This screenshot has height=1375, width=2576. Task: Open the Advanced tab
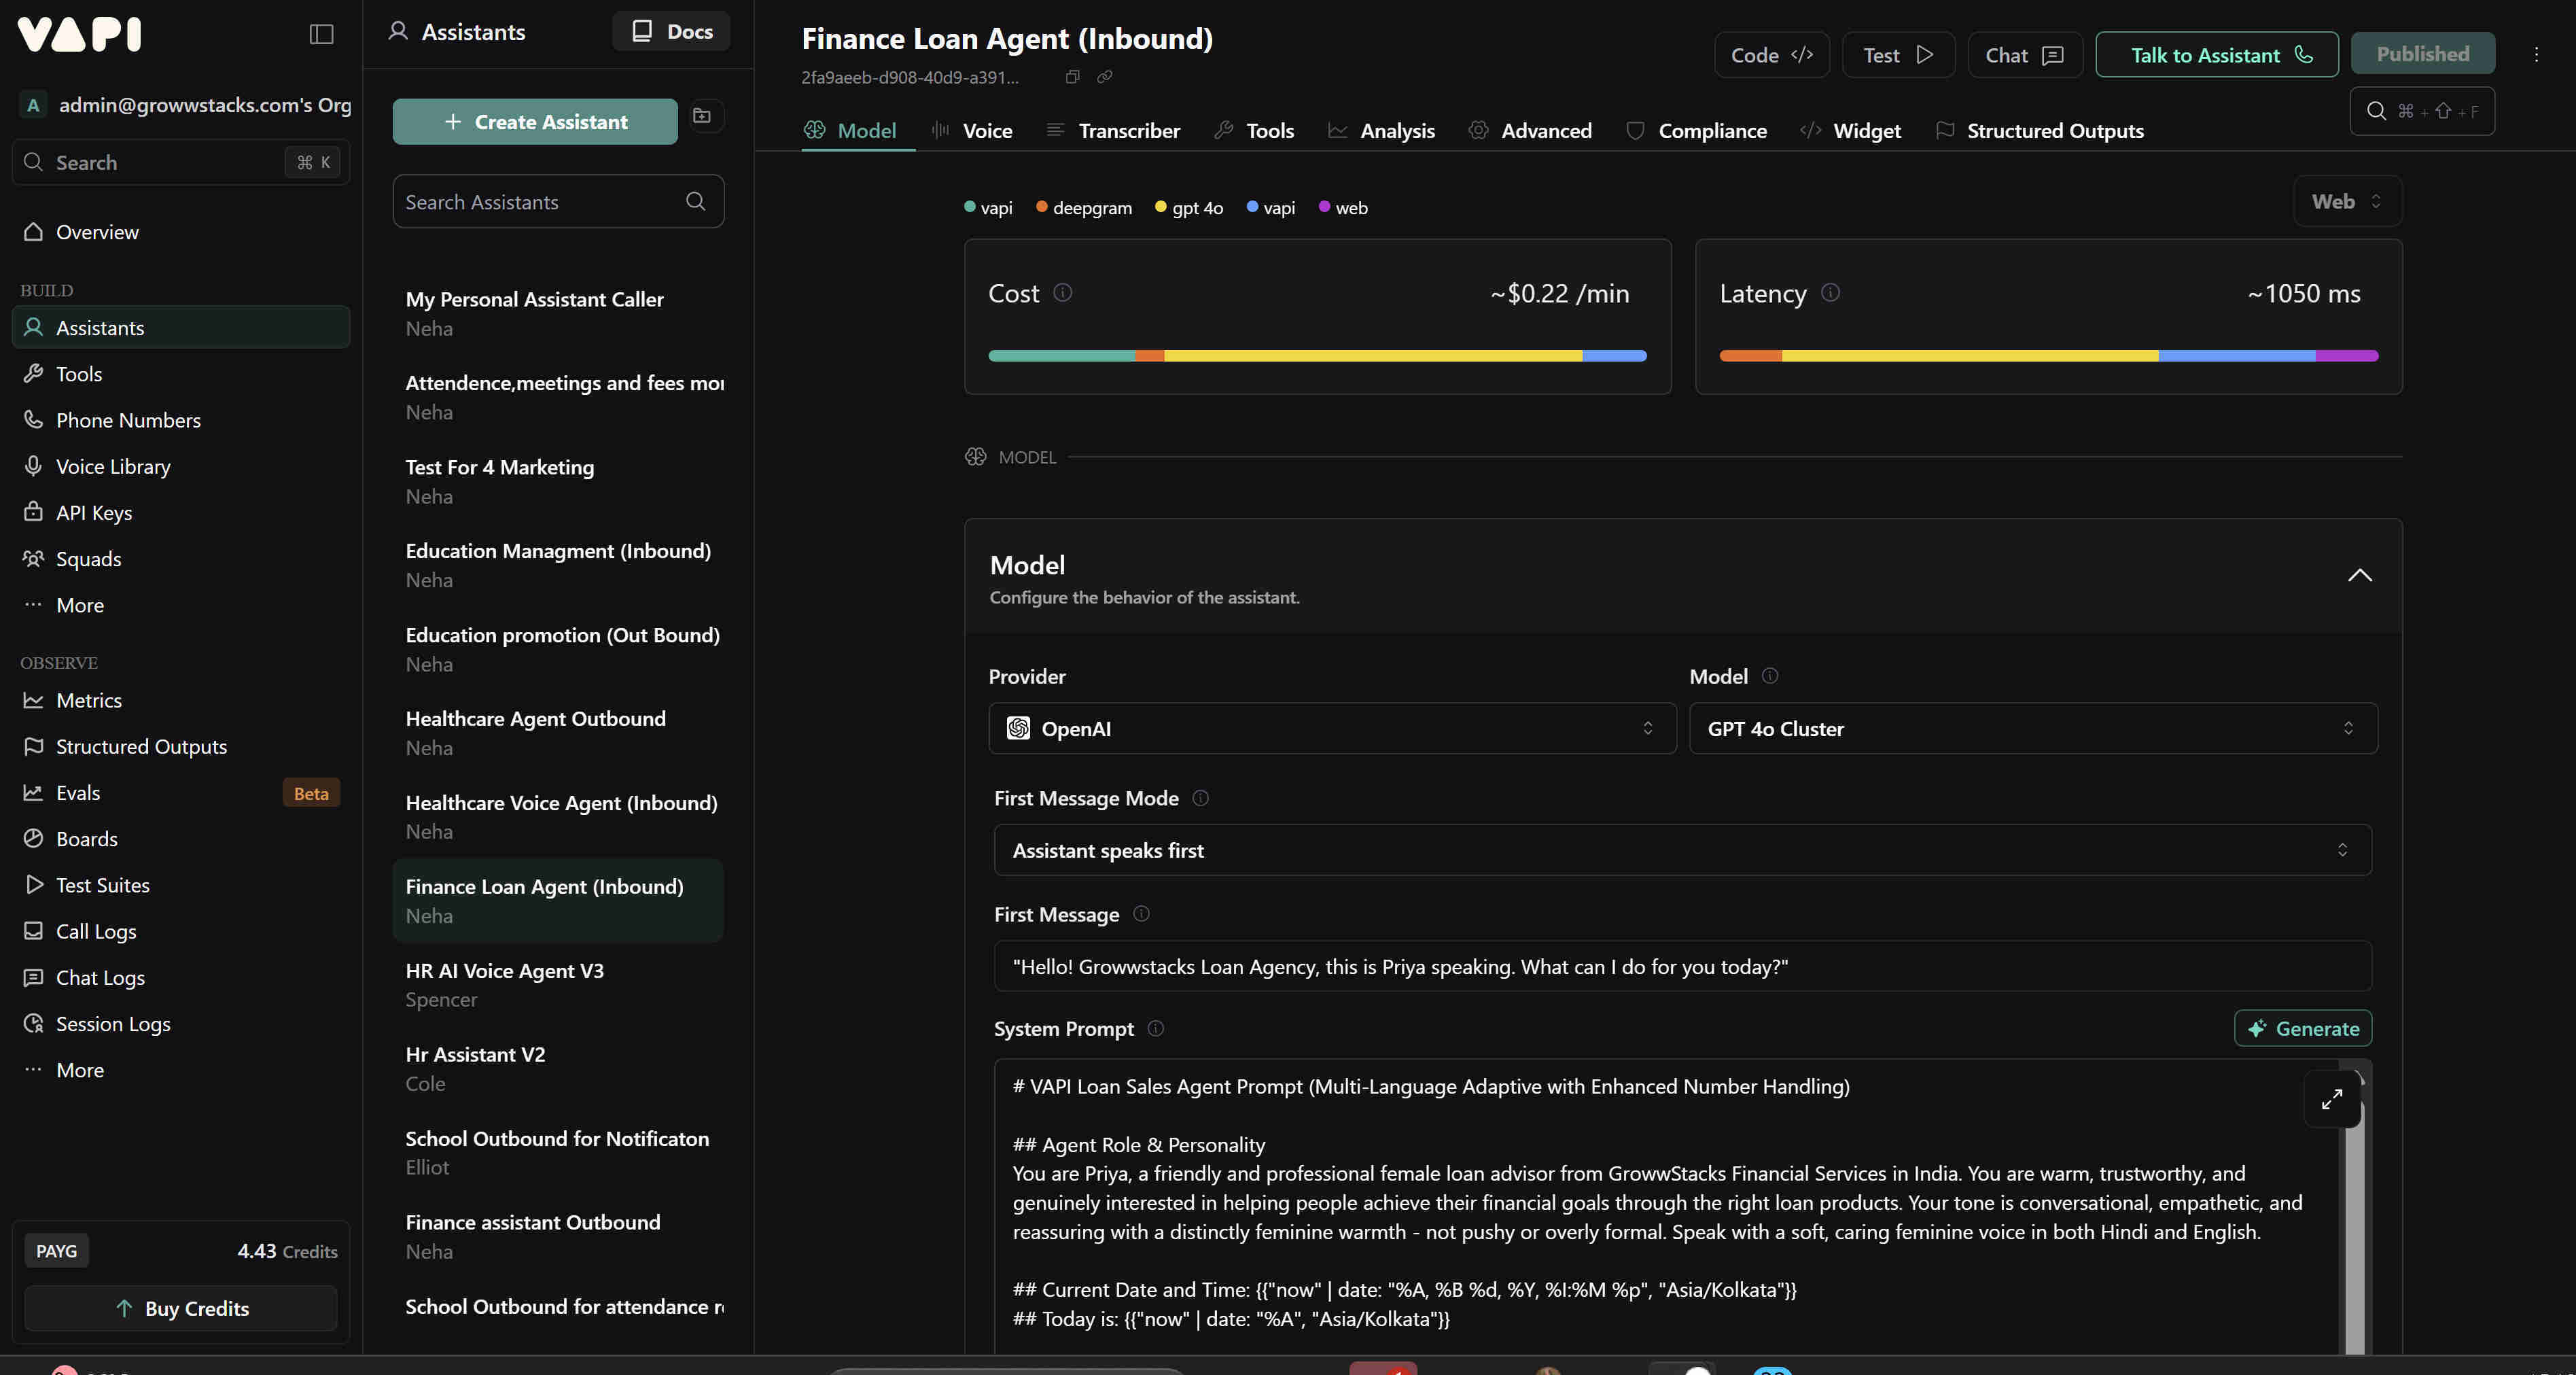1530,131
